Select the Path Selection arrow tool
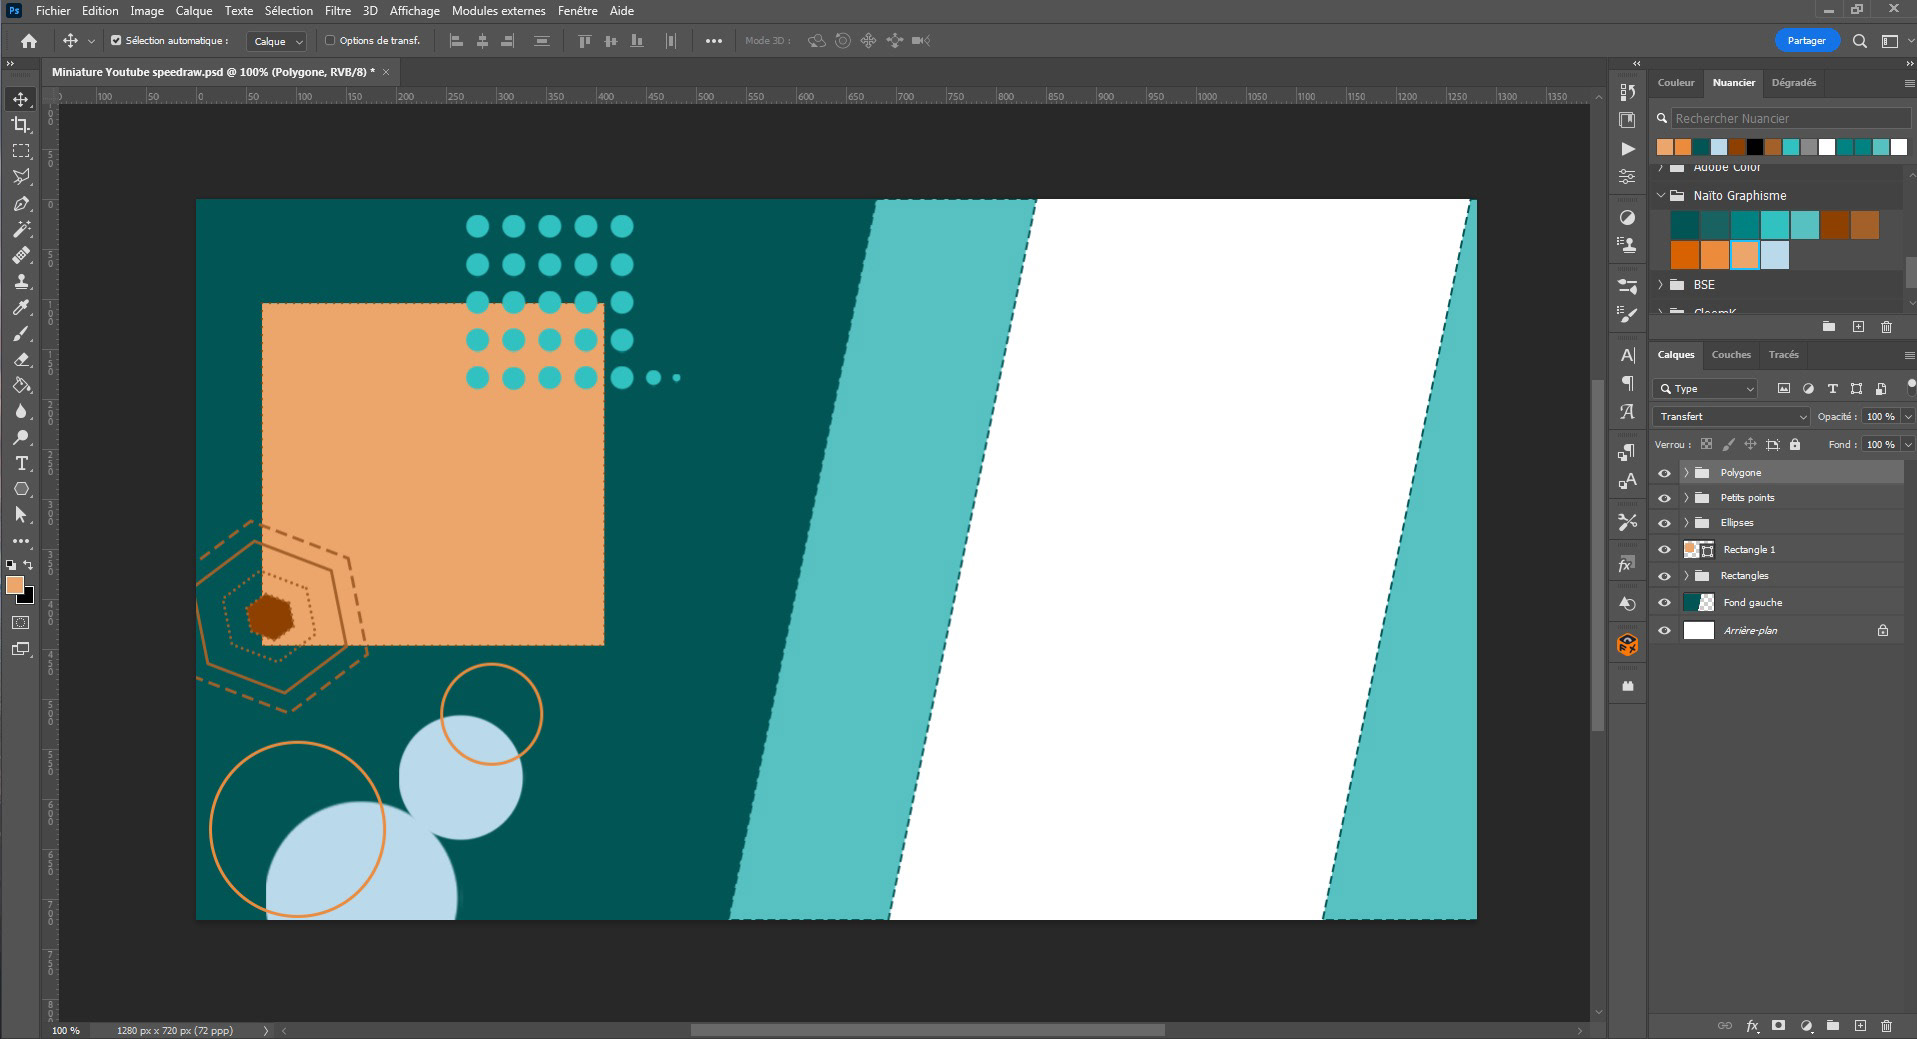Screen dimensions: 1917x1039 click(21, 515)
